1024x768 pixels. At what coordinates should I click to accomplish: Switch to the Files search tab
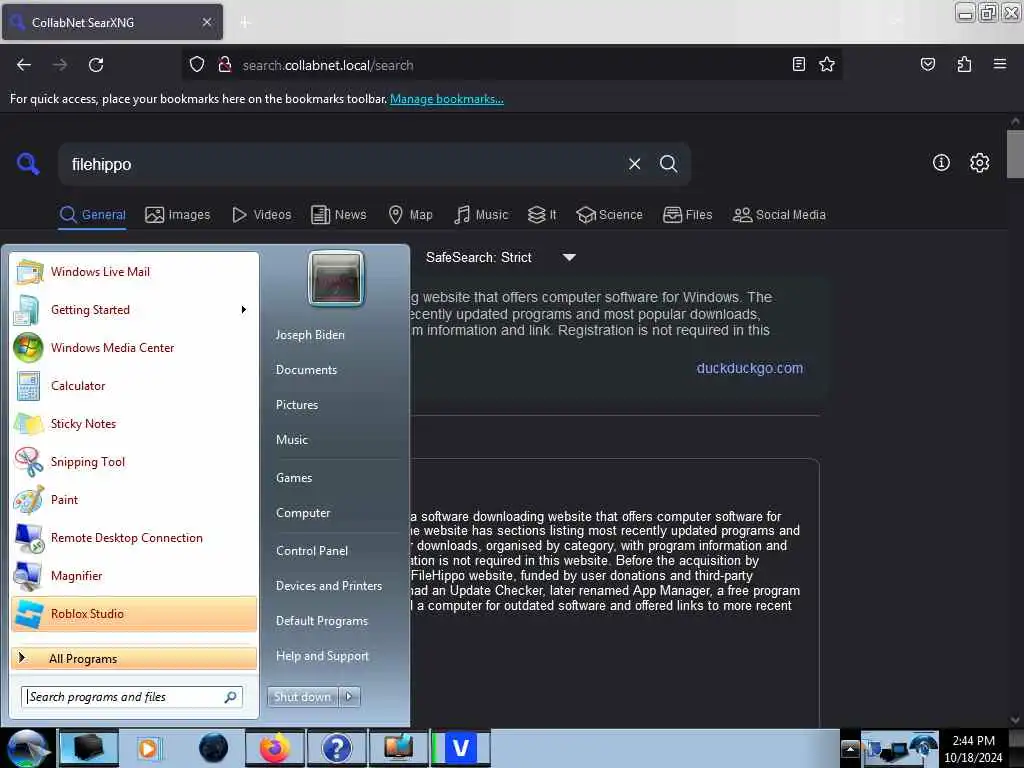(687, 215)
